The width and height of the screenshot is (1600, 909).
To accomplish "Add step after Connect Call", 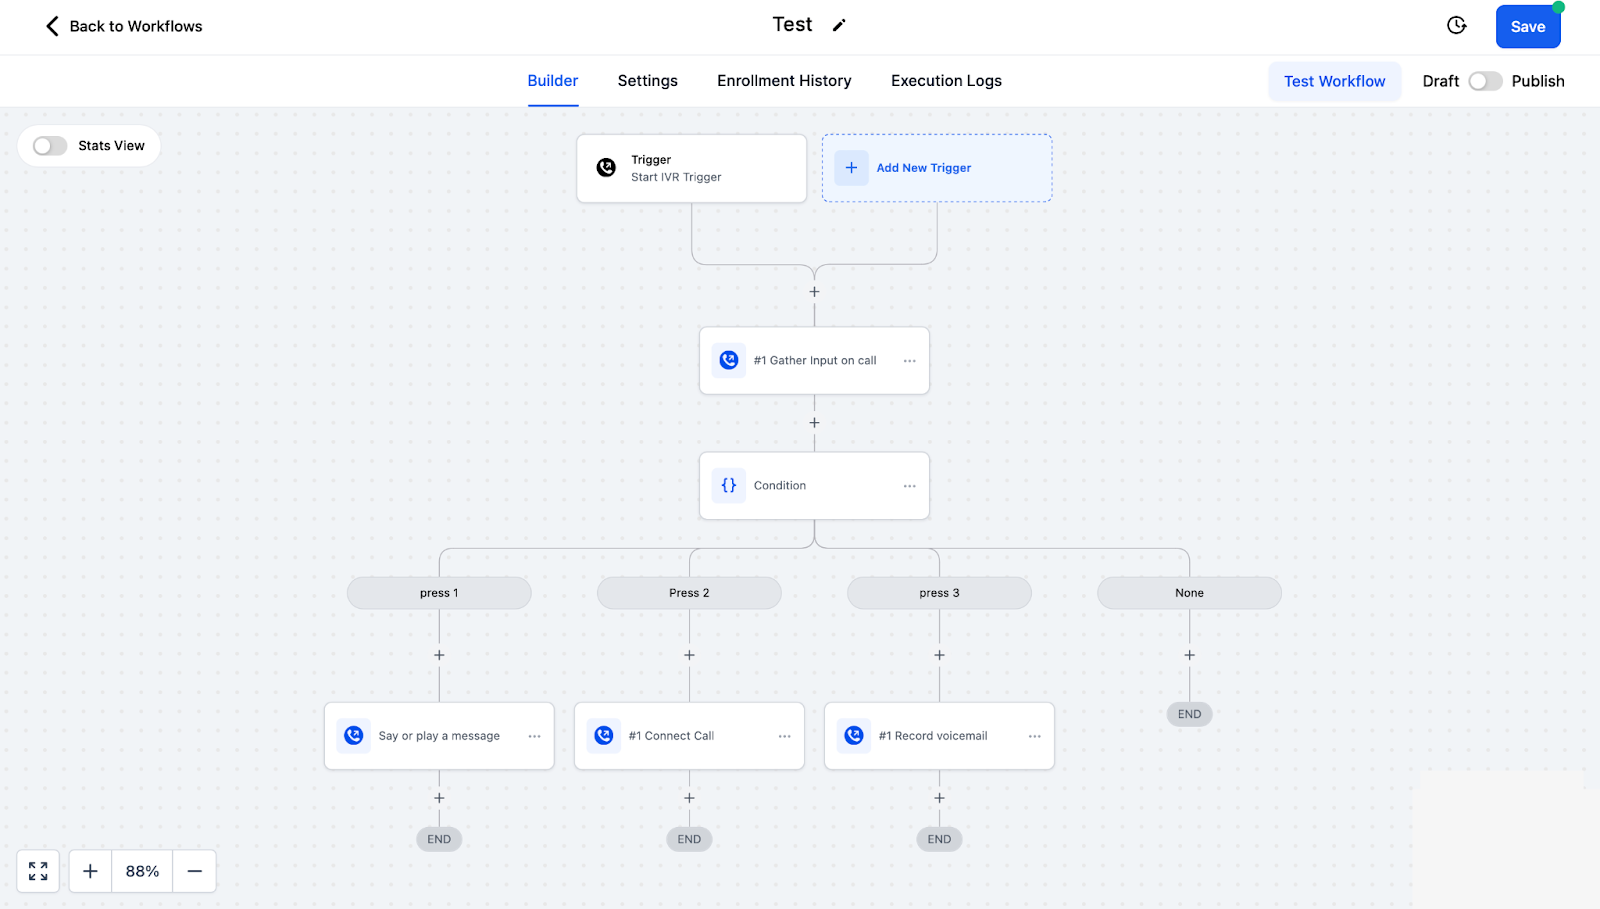I will (x=689, y=798).
